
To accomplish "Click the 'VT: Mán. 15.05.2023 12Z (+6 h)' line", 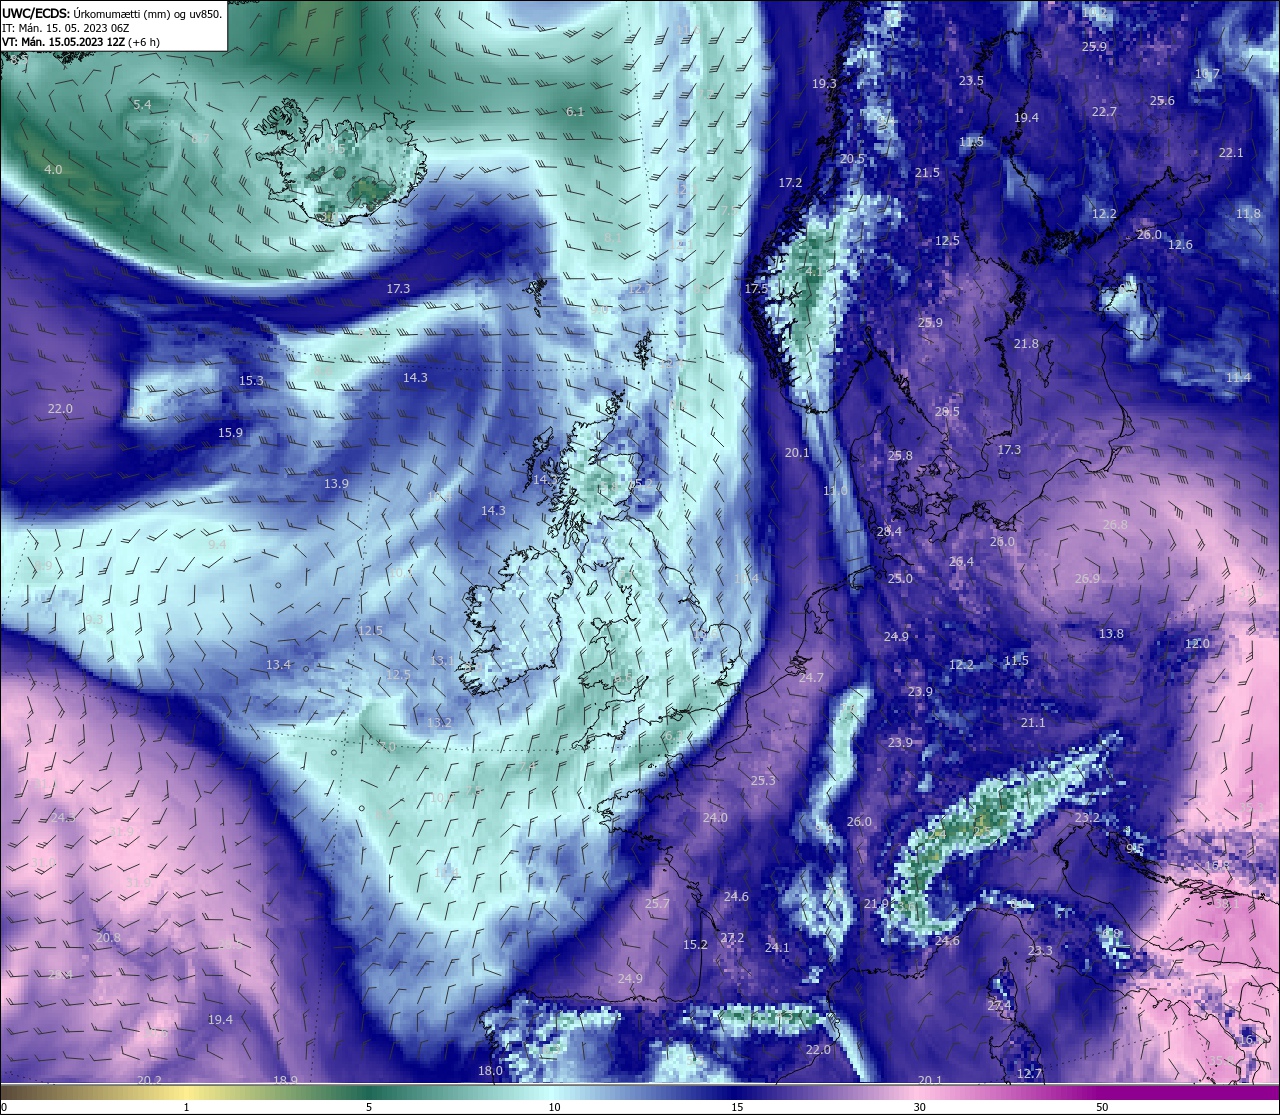I will [x=81, y=42].
